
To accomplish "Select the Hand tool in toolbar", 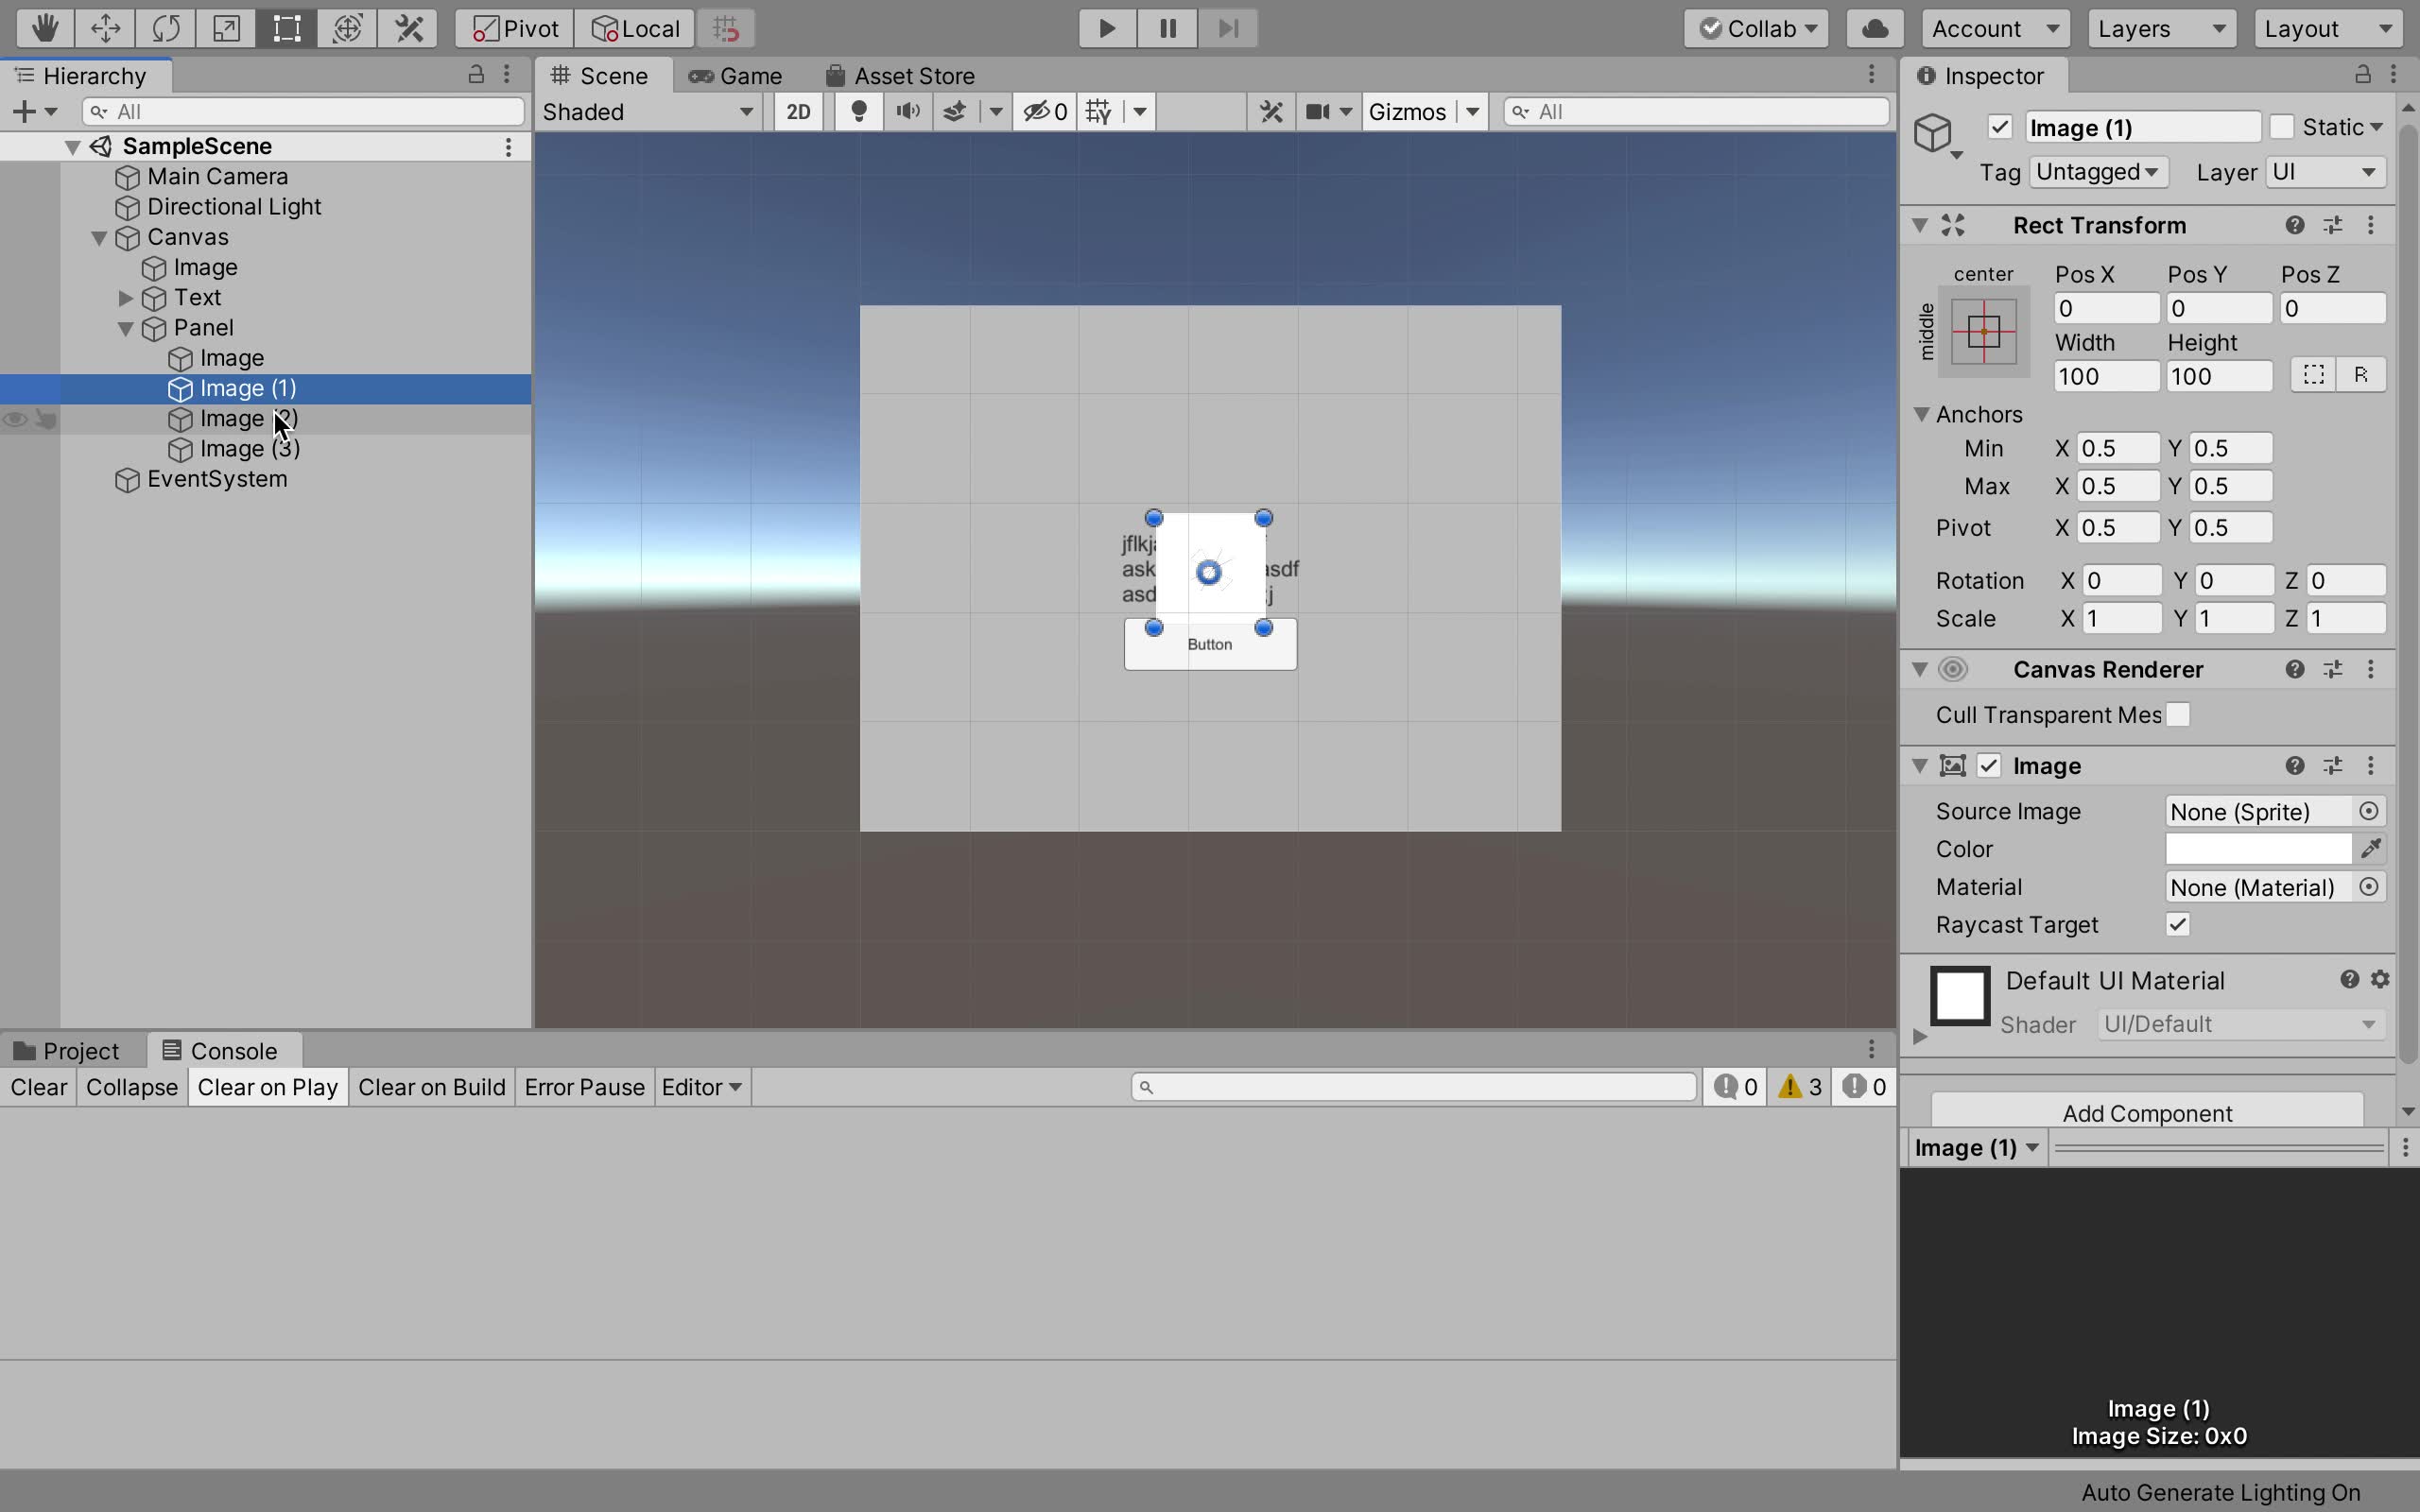I will 44,28.
